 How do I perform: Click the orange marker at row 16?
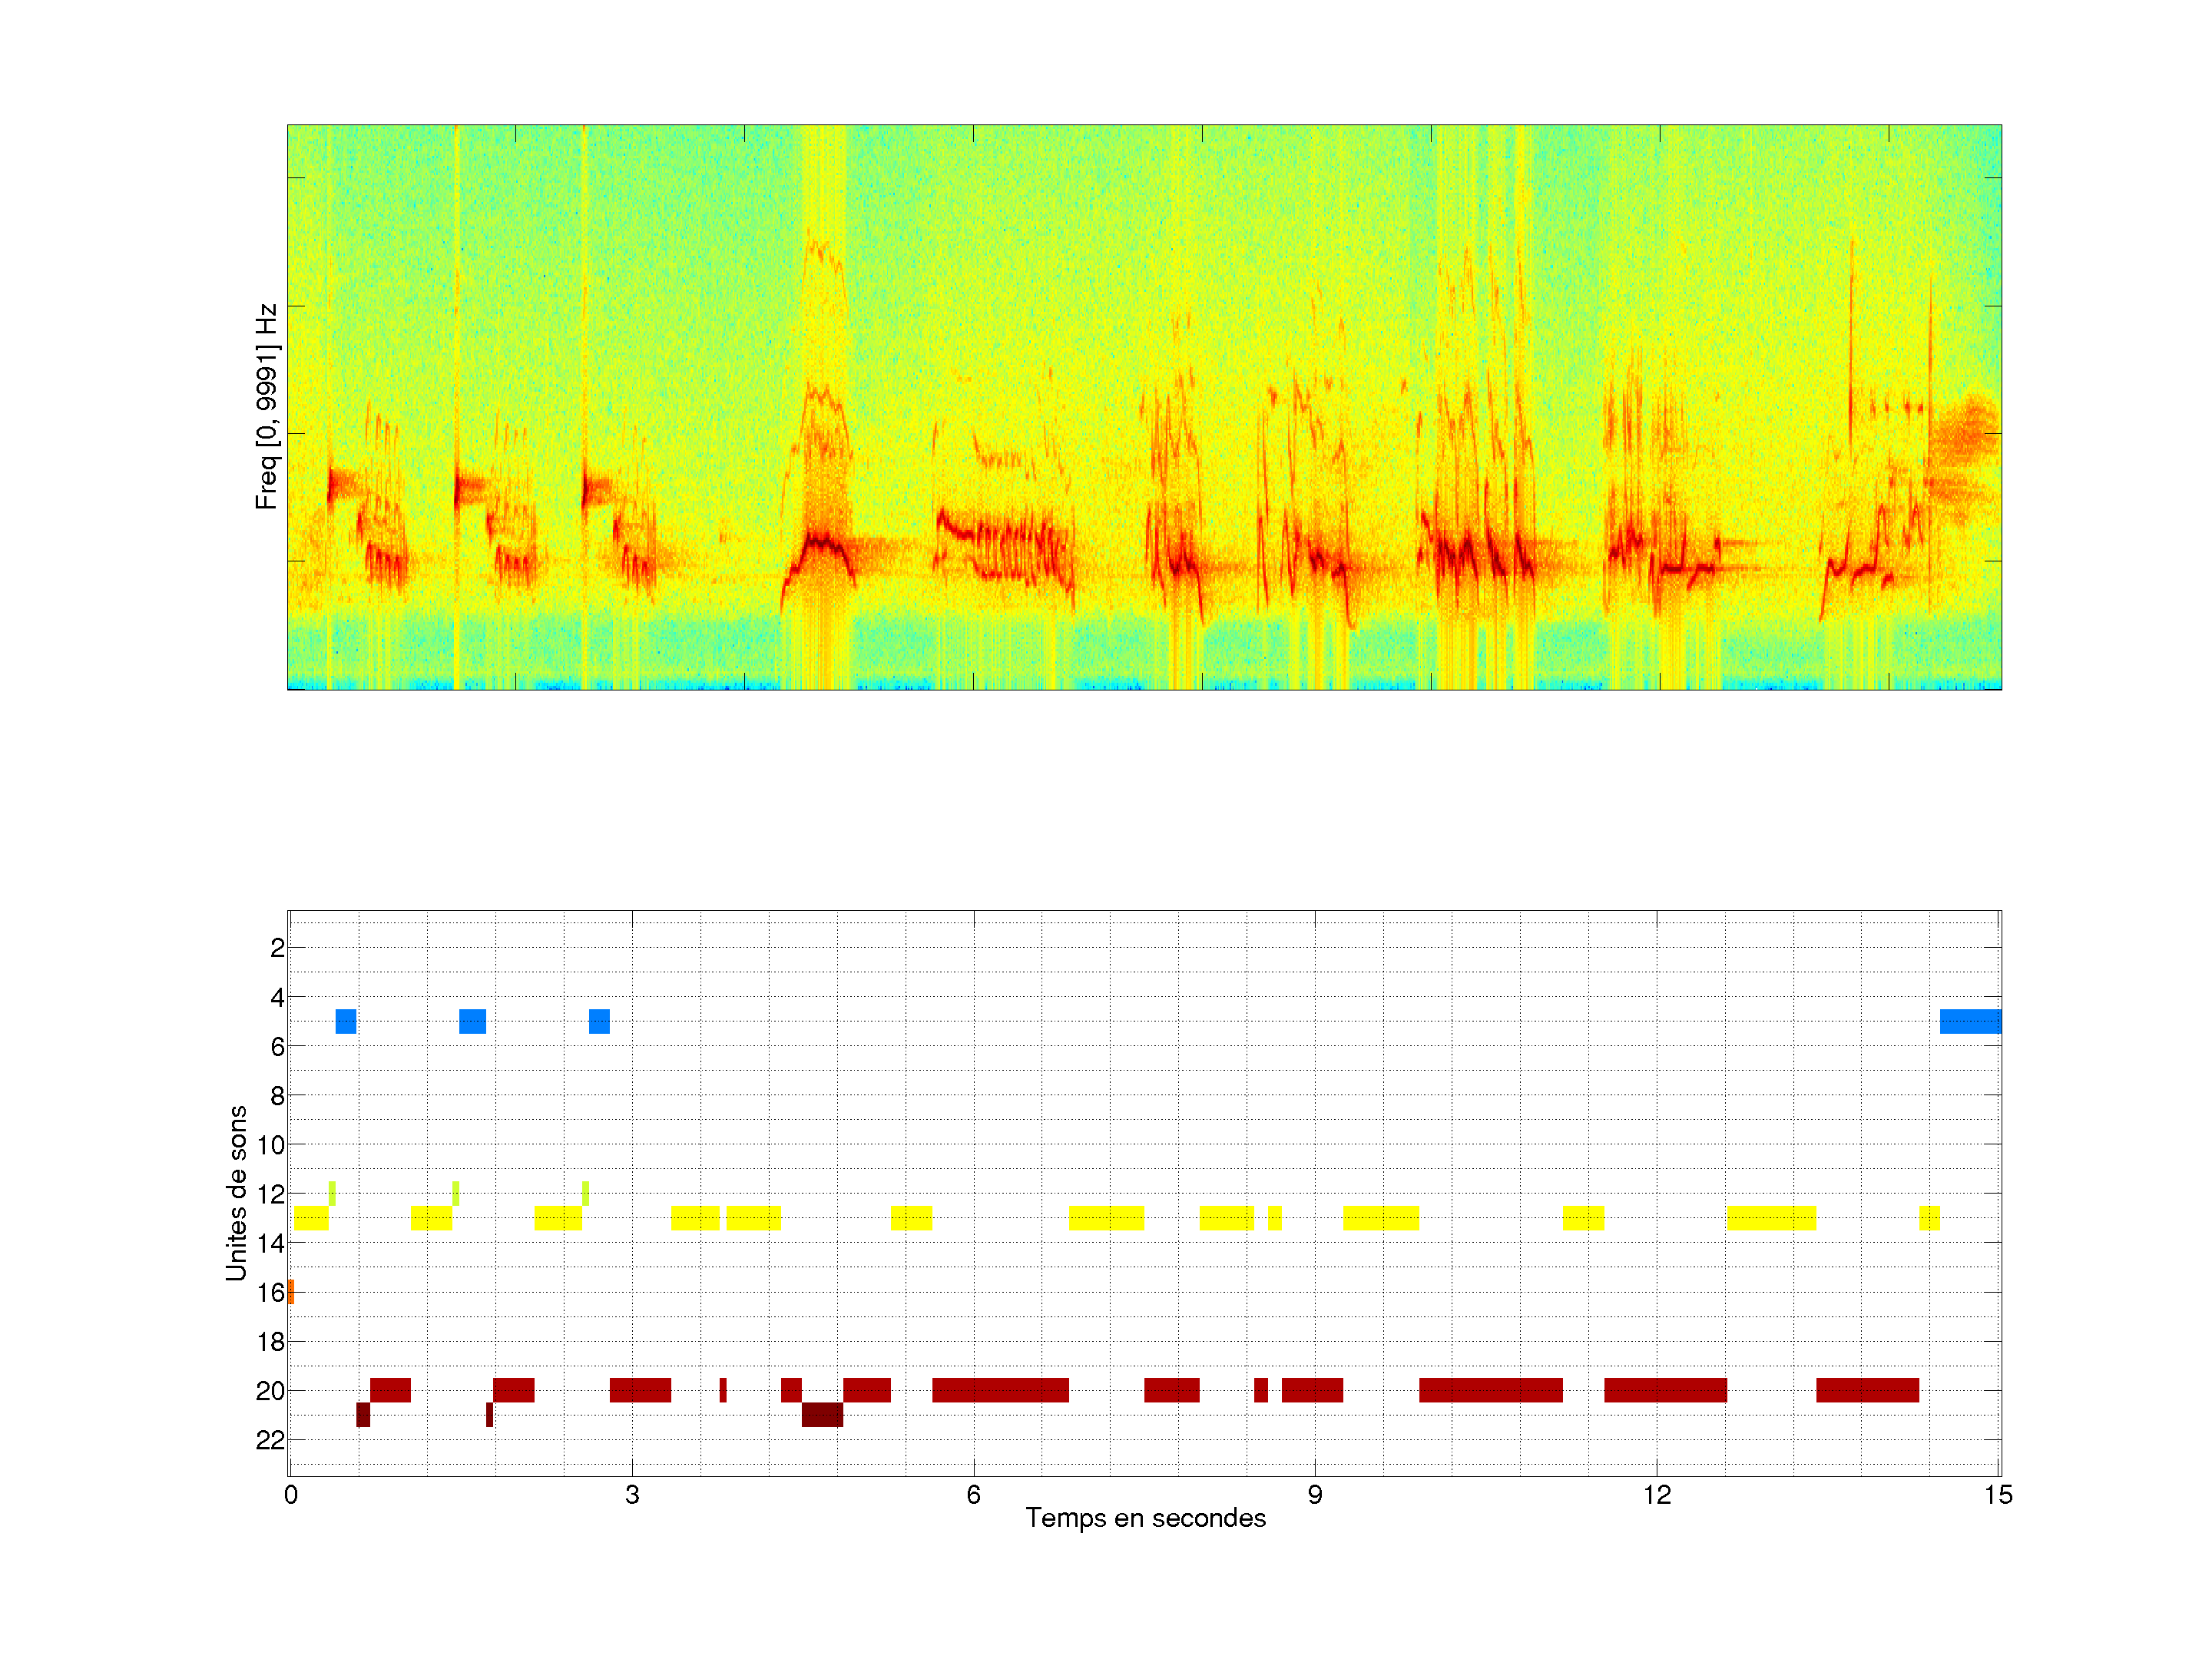click(291, 1291)
